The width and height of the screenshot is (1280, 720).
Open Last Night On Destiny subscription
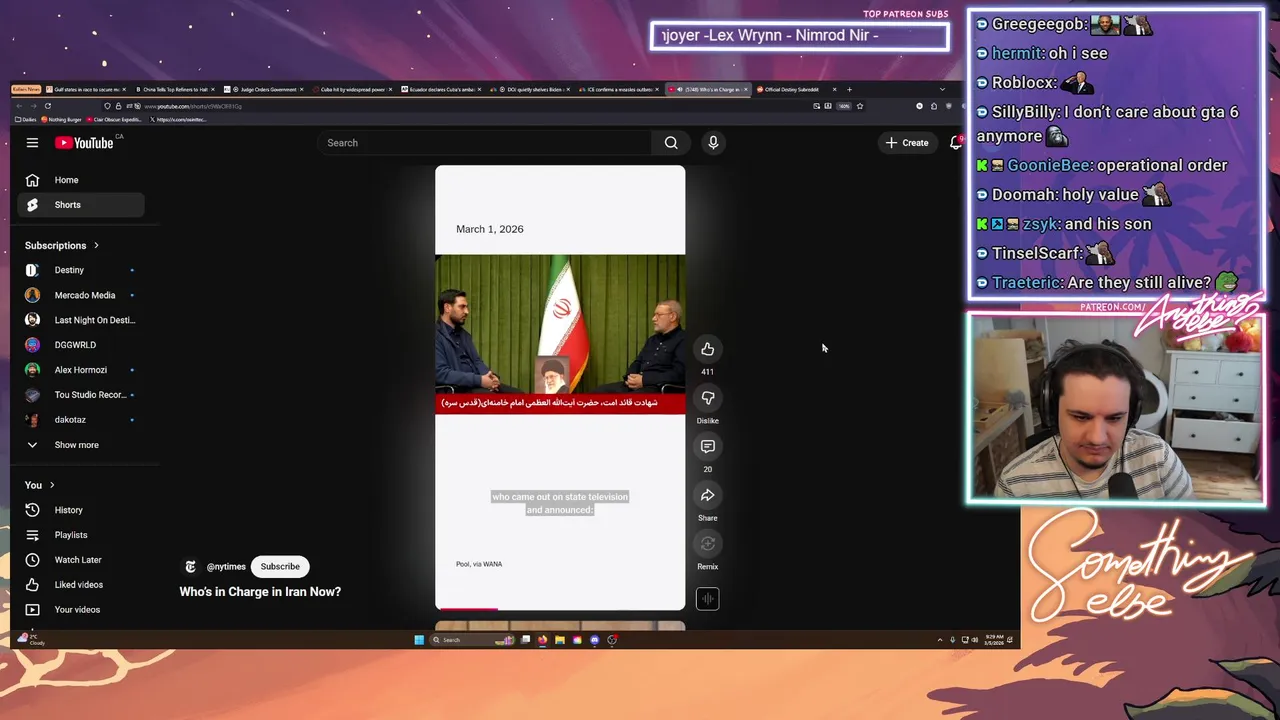81,320
